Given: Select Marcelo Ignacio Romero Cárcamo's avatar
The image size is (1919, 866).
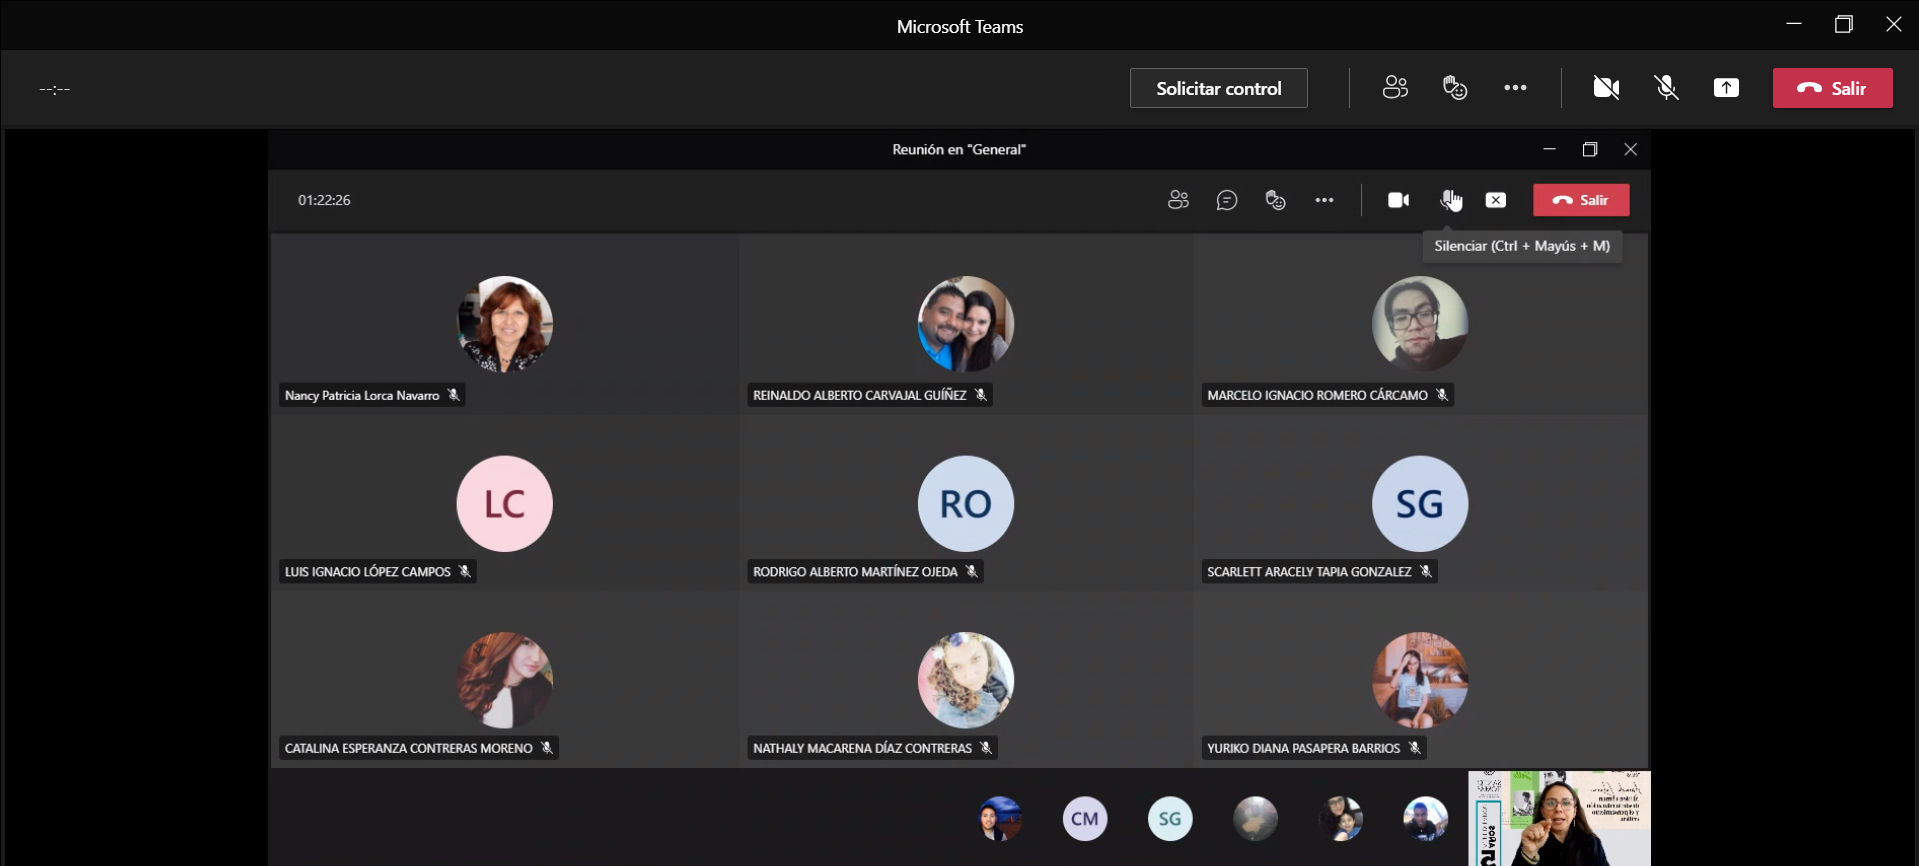Looking at the screenshot, I should (x=1420, y=324).
